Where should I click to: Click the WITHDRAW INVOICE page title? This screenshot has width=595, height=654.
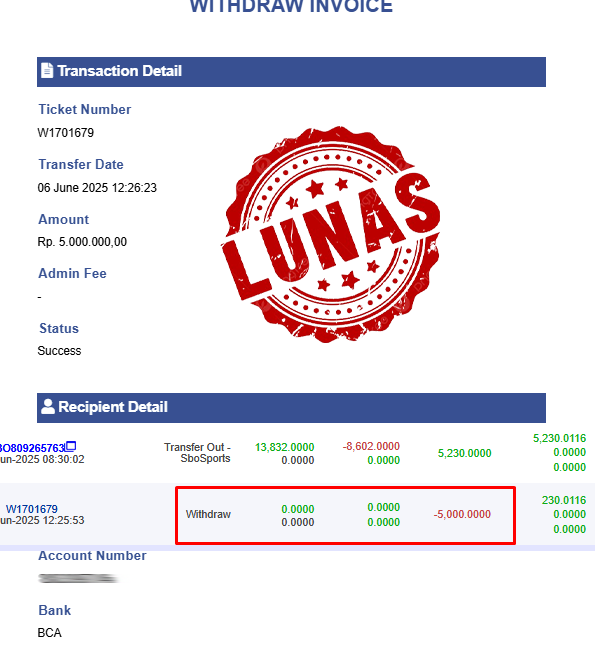click(x=291, y=6)
